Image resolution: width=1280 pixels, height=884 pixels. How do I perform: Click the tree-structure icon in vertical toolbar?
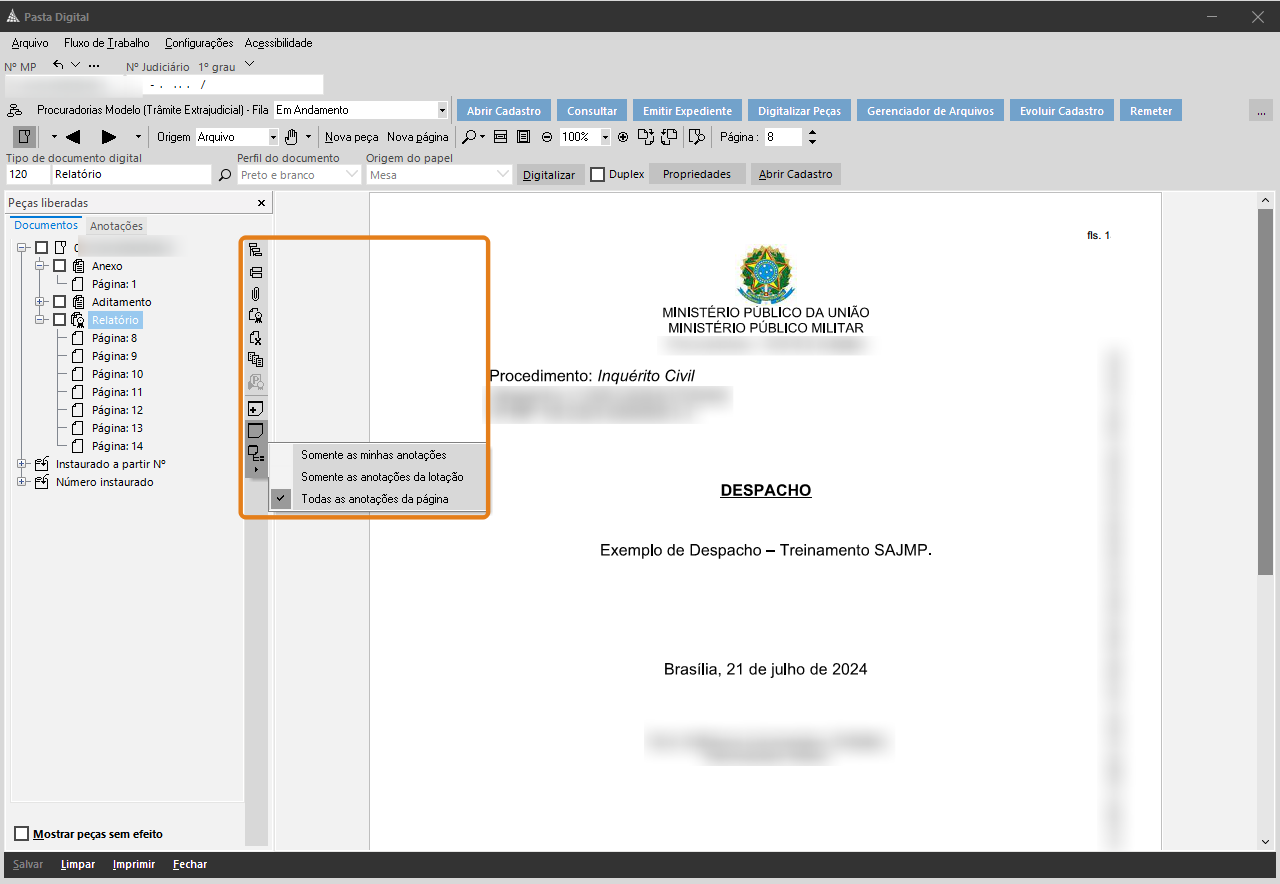255,250
